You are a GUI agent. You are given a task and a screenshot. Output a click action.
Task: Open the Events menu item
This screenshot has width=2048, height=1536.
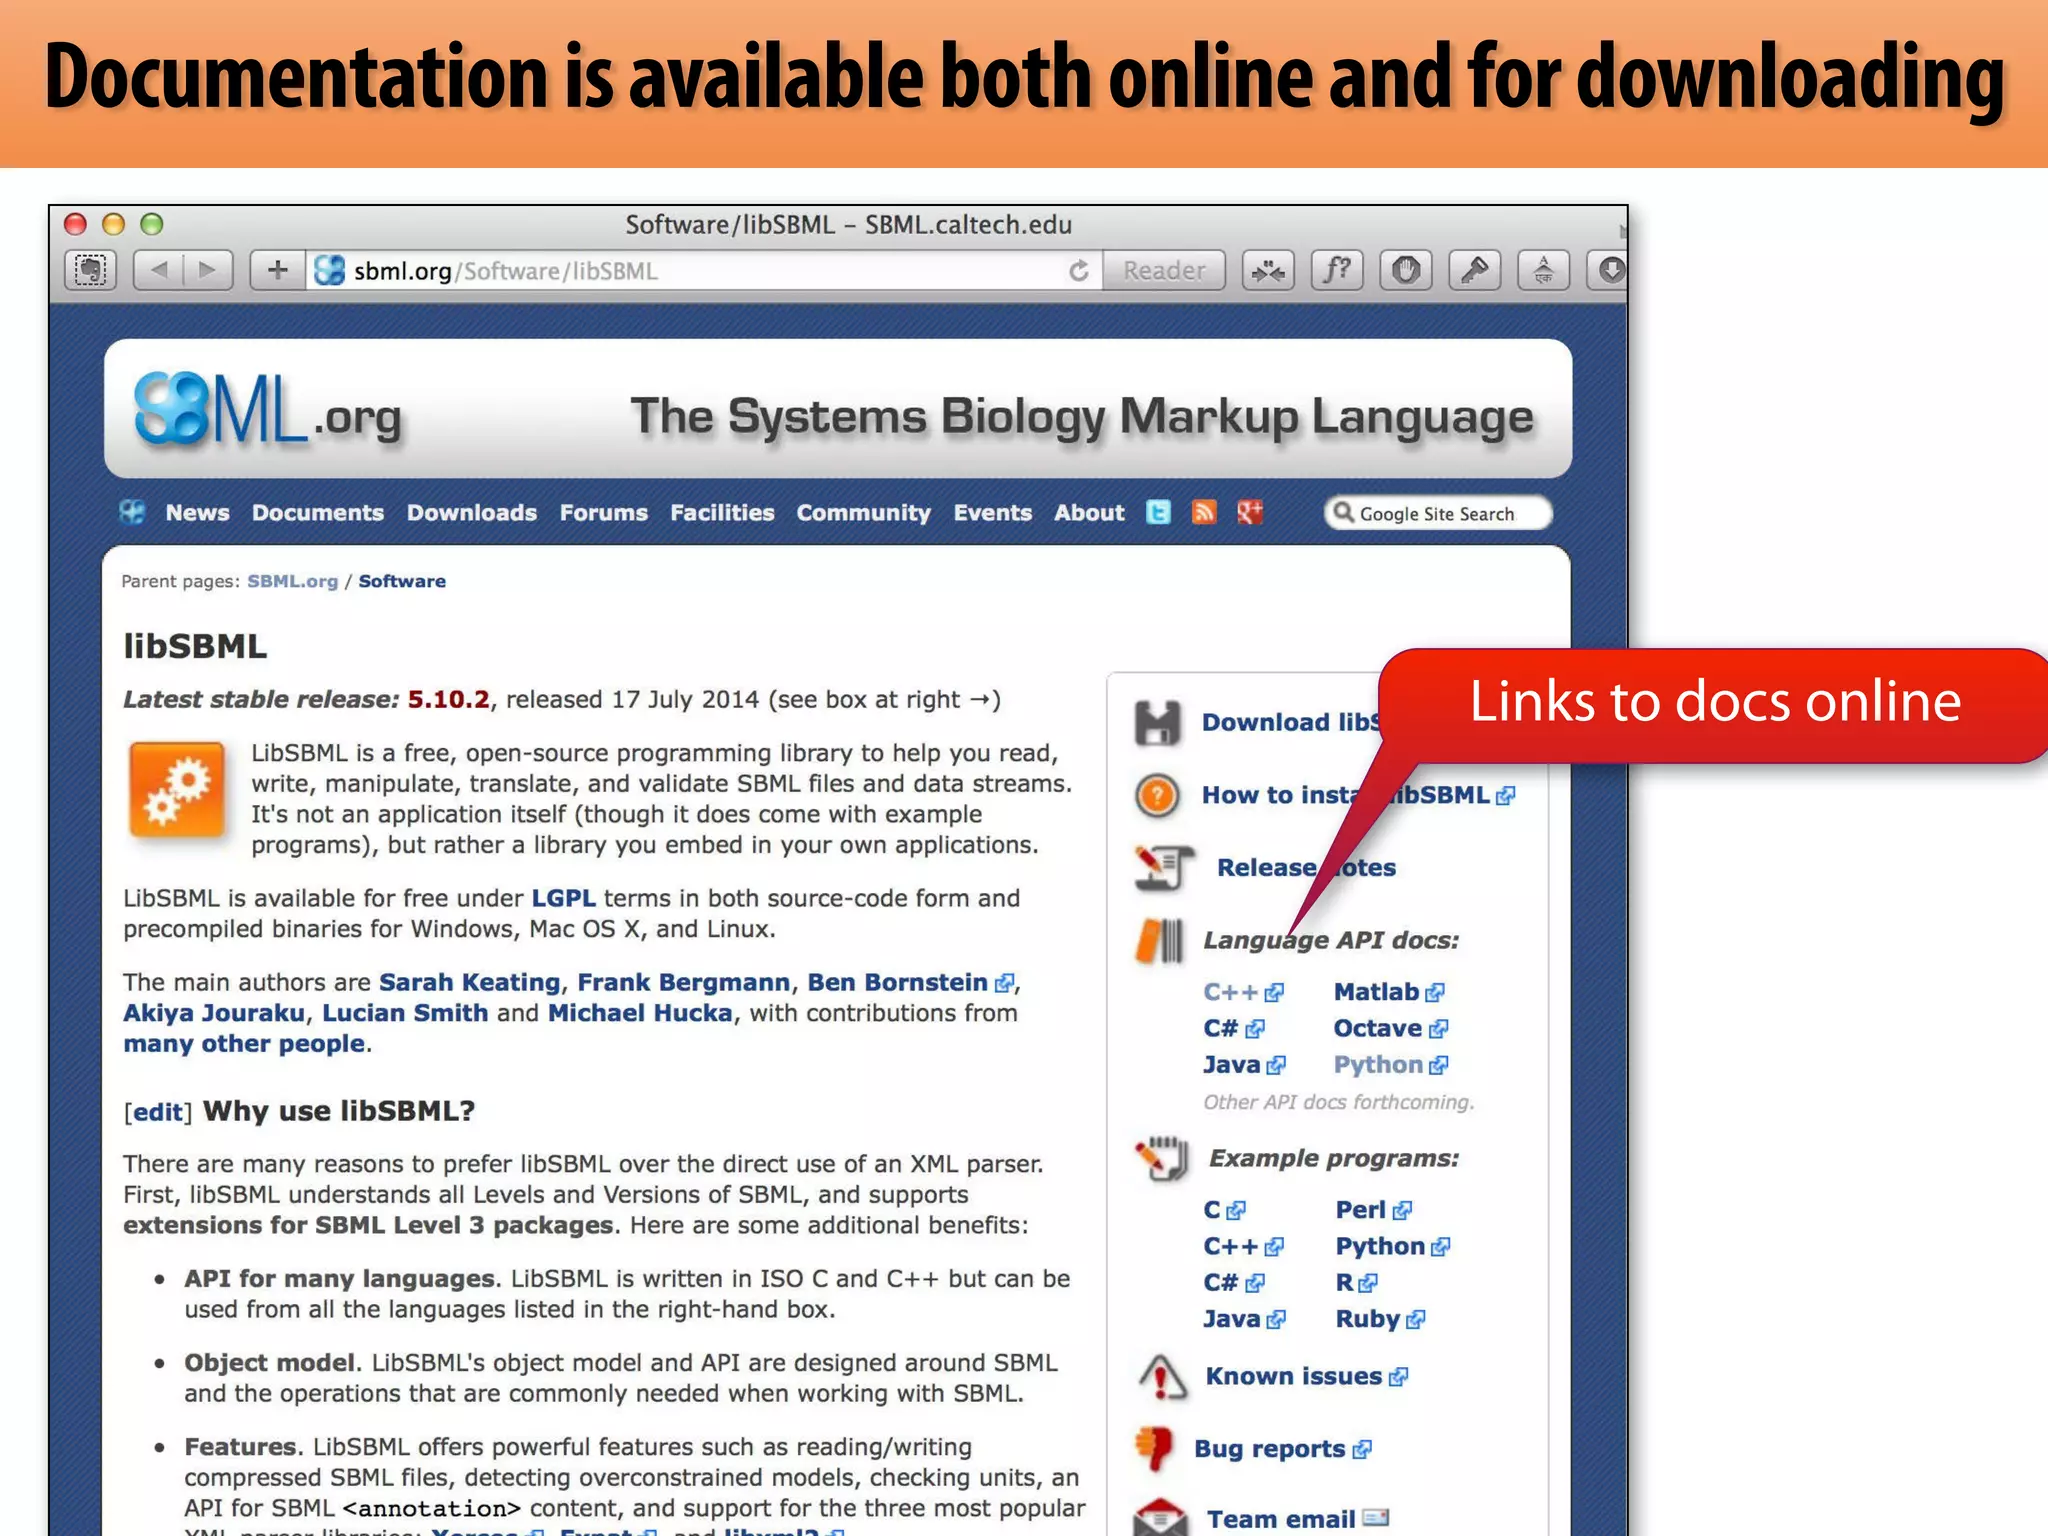(992, 512)
